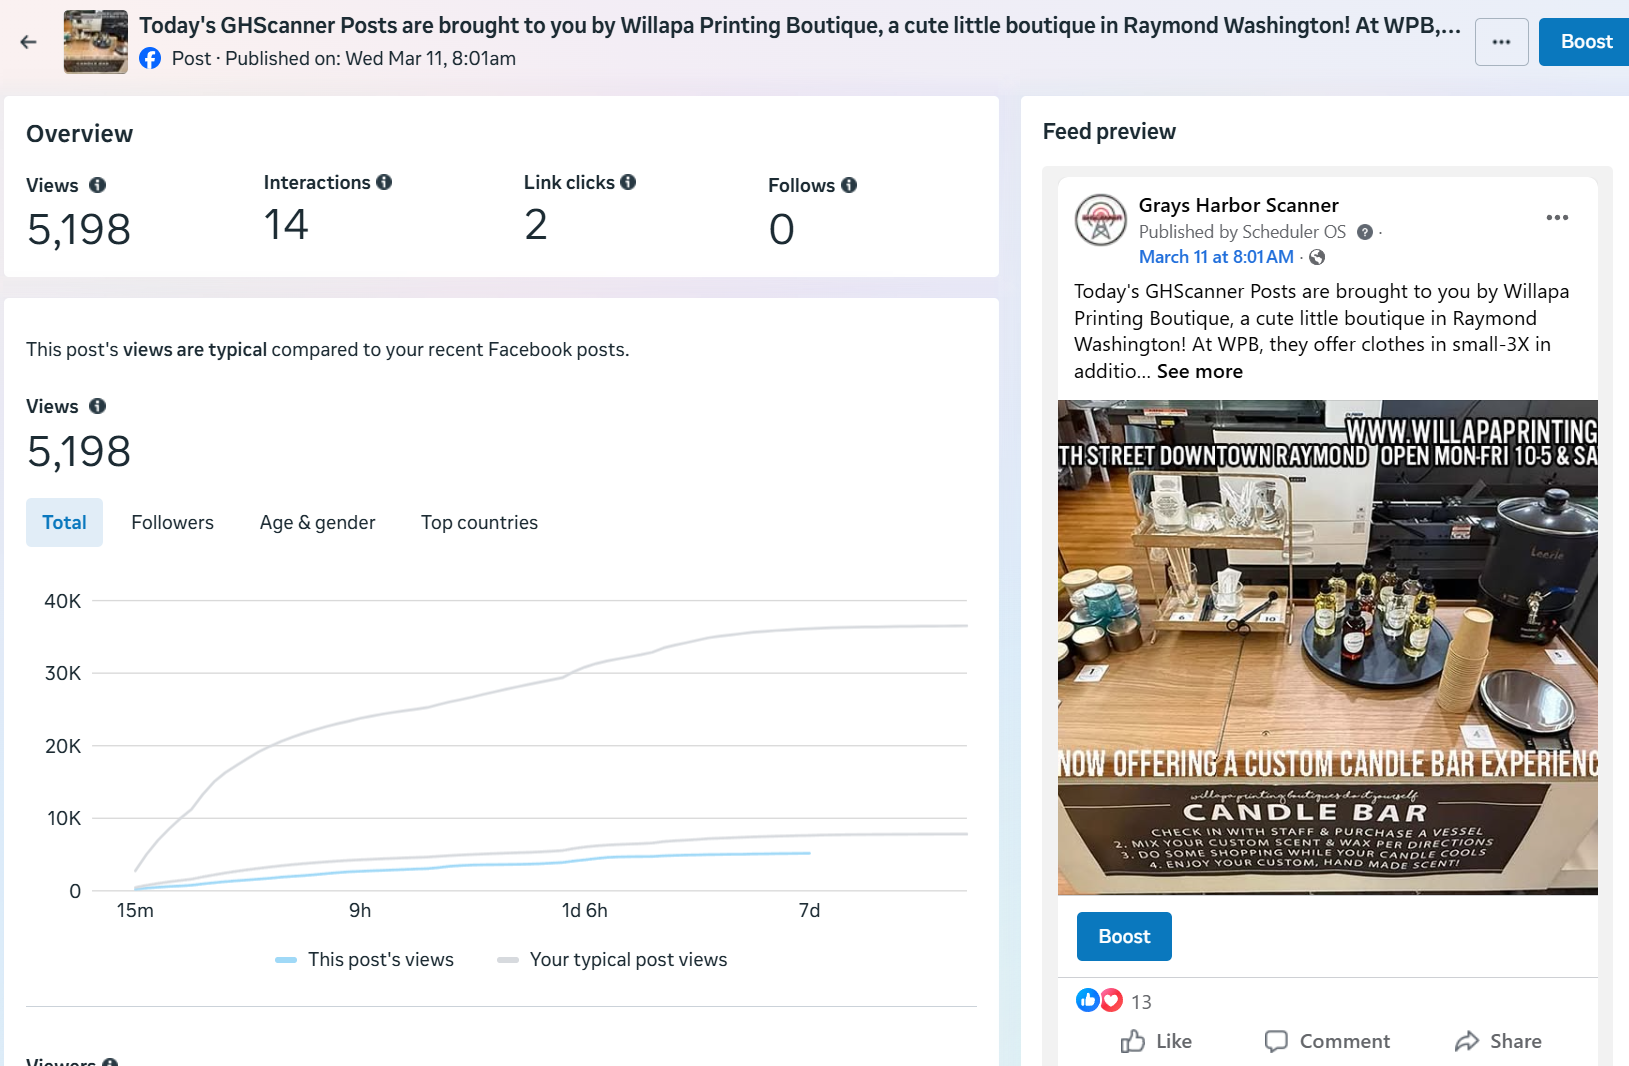Viewport: 1629px width, 1066px height.
Task: Expand post text with See more
Action: click(x=1199, y=371)
